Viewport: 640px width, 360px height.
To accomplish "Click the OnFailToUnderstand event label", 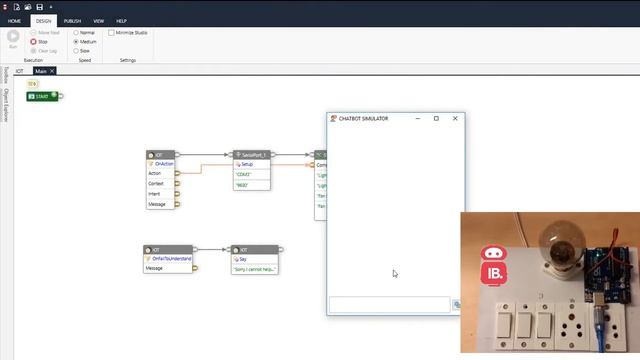I will pos(171,259).
